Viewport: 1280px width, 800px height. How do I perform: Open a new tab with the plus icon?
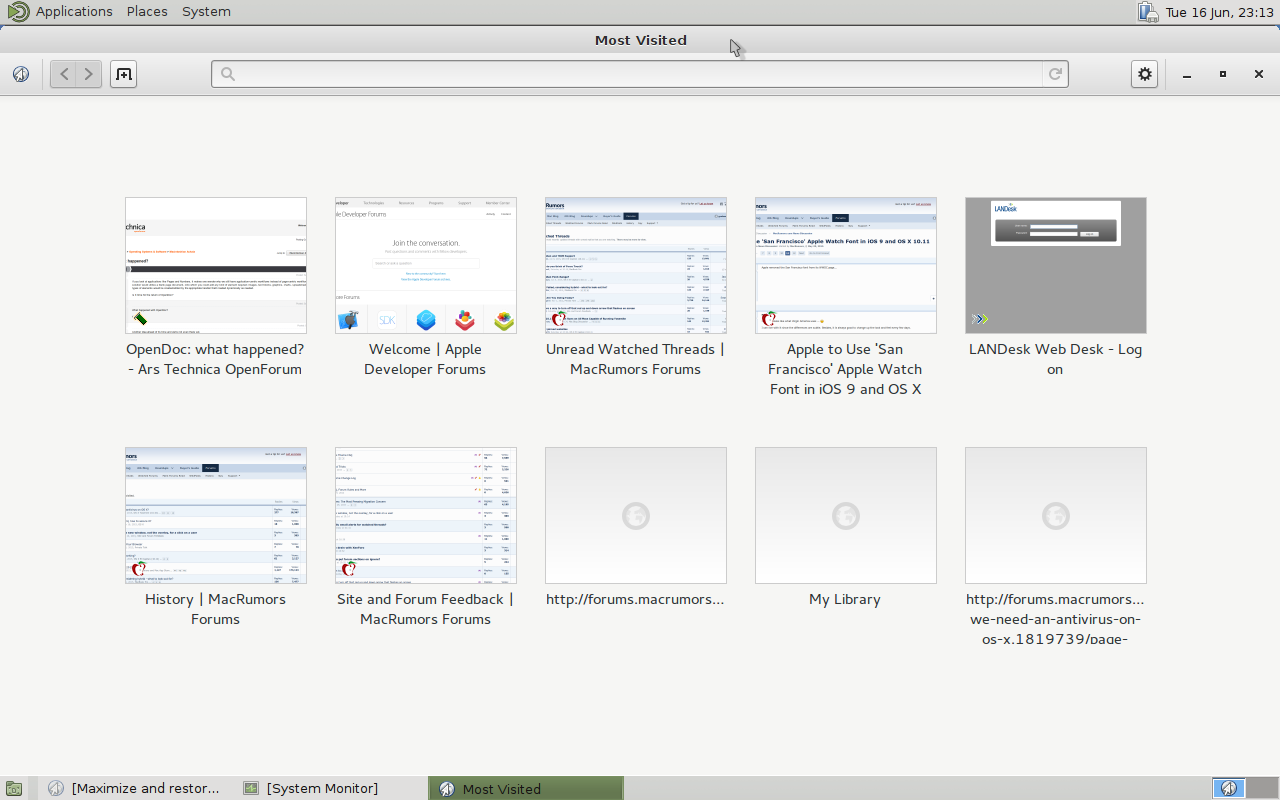point(123,74)
